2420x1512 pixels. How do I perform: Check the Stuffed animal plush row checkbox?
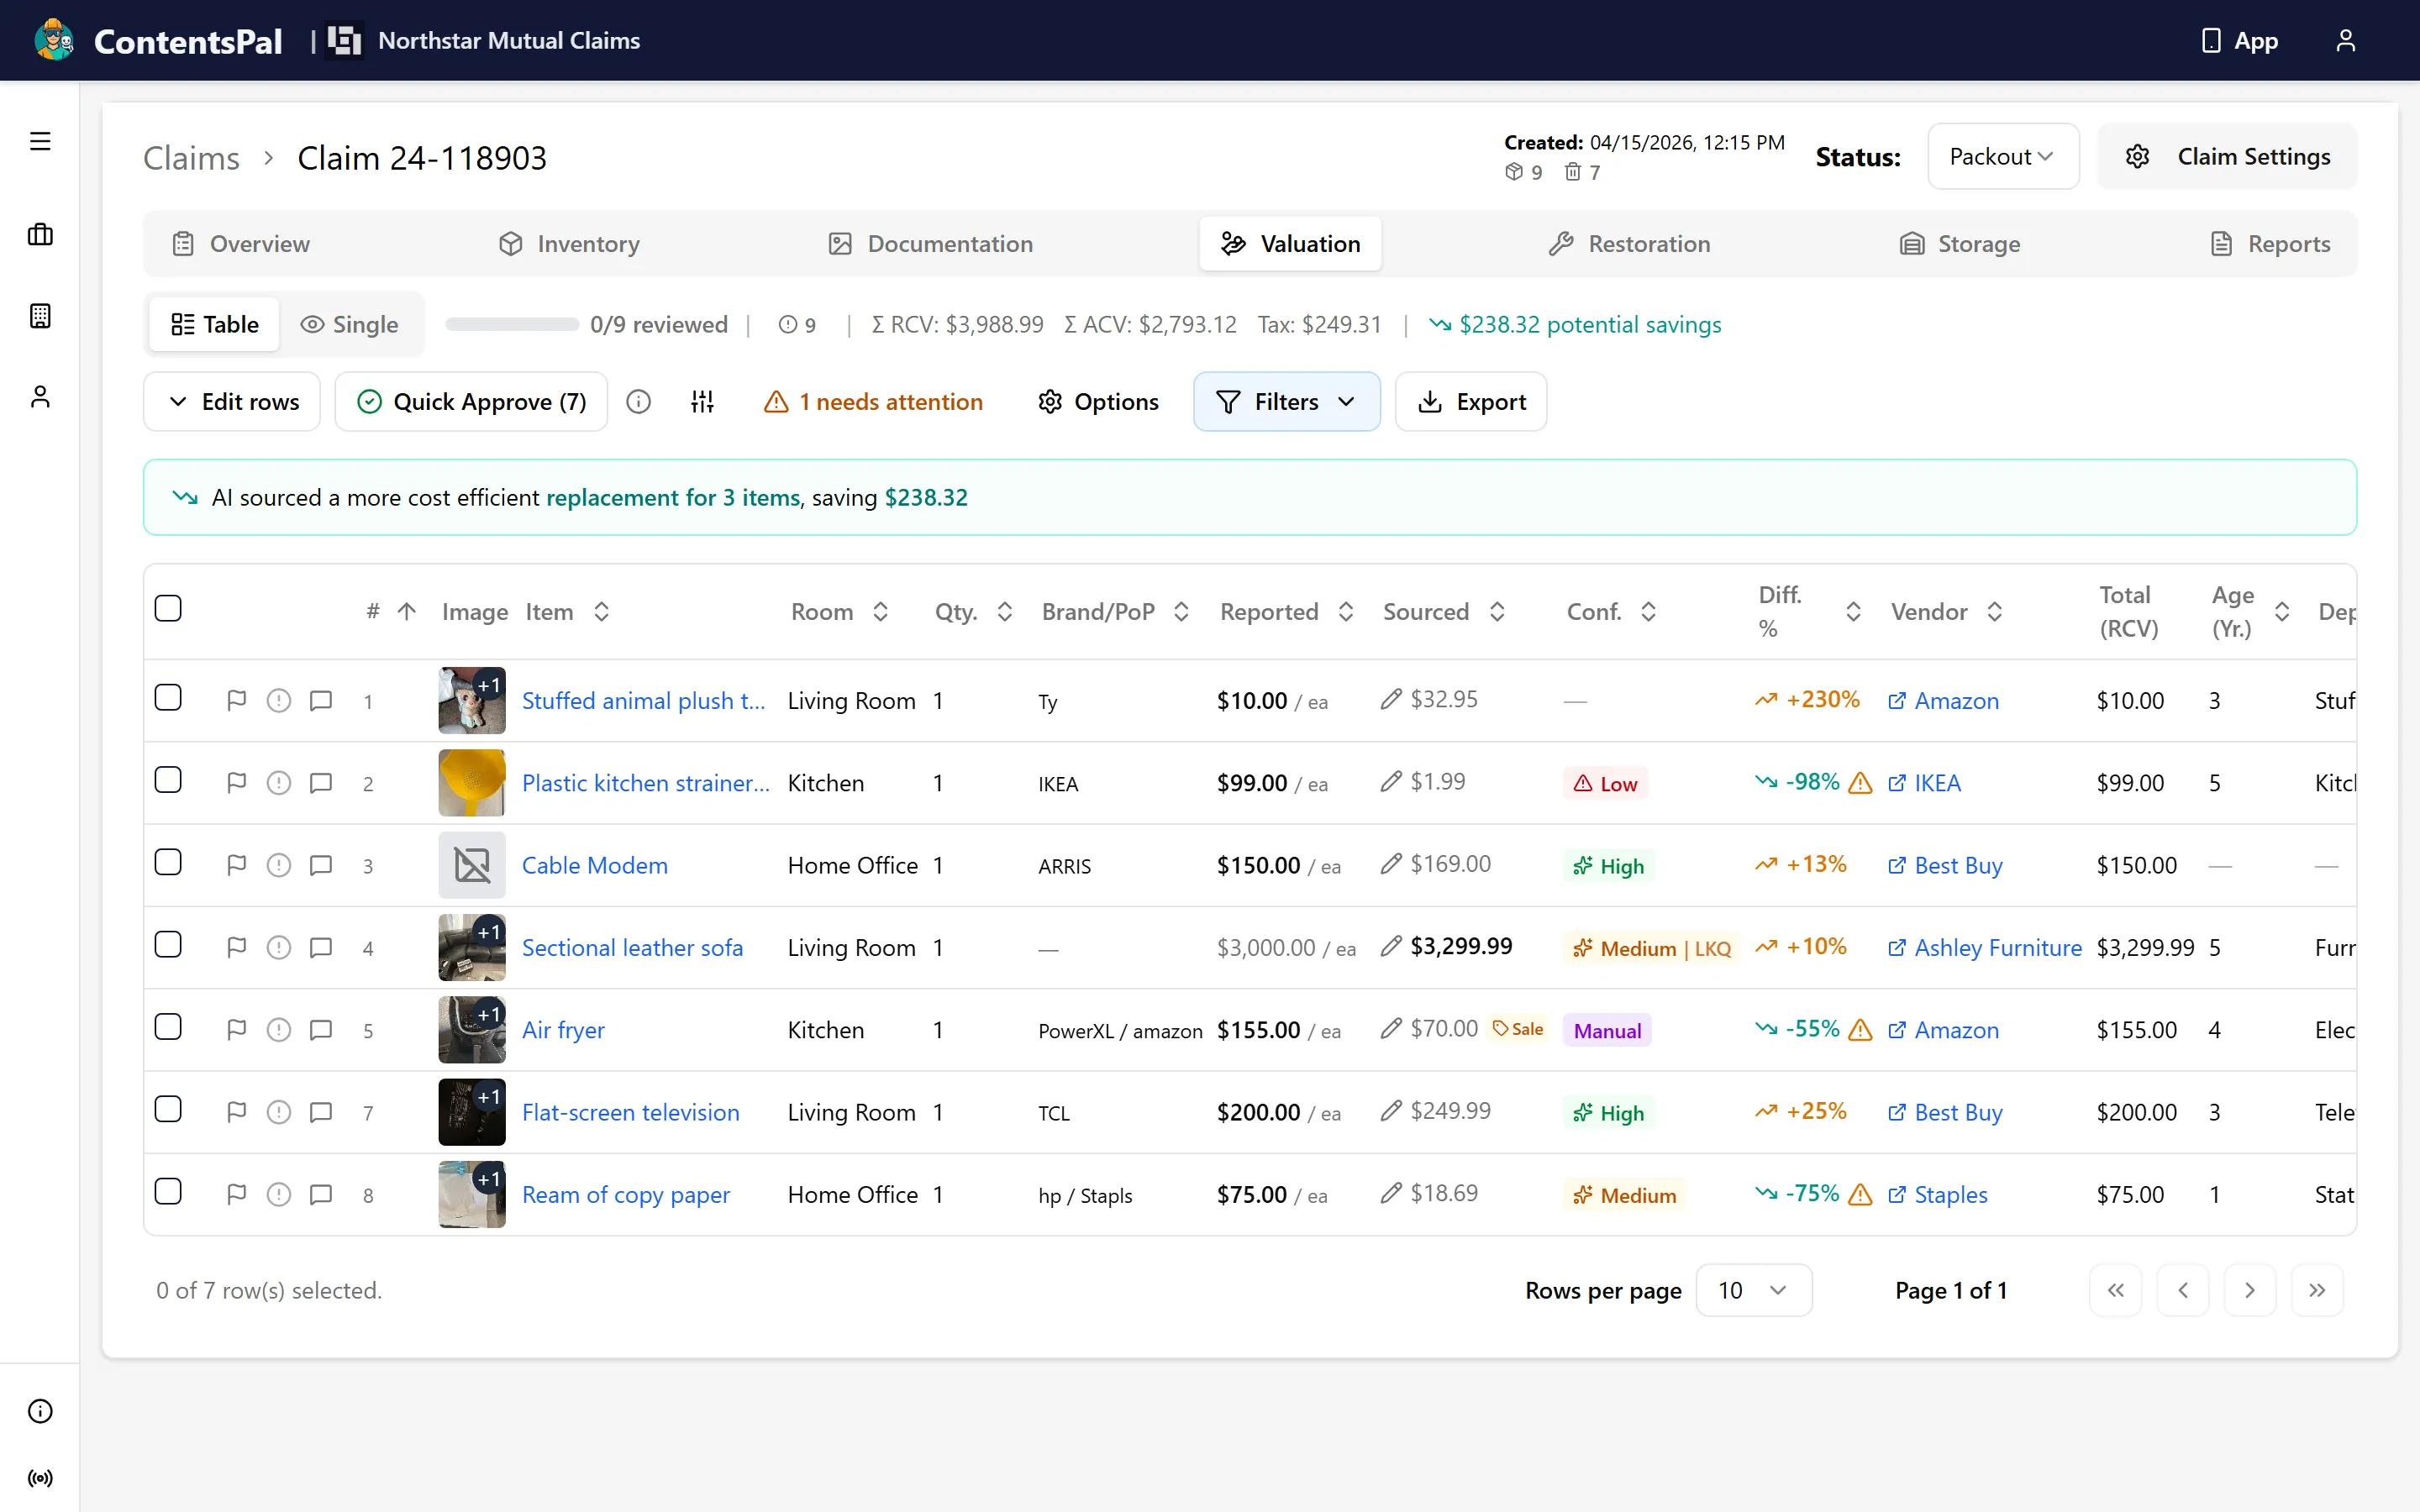pyautogui.click(x=168, y=697)
